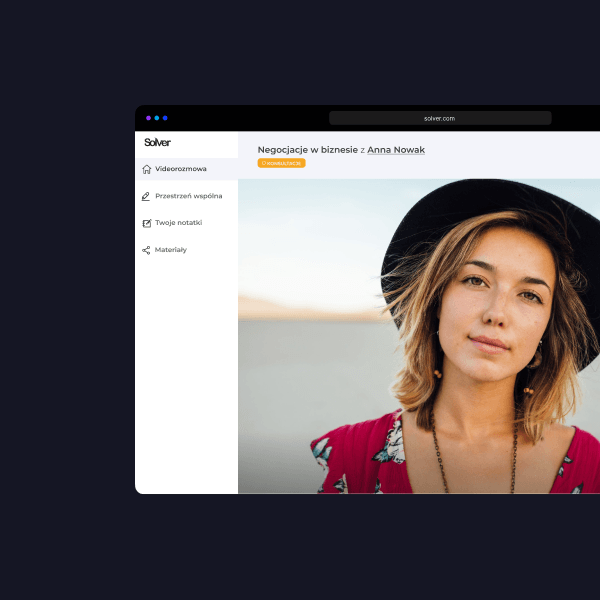Click the orange Konsultacje badge

pos(283,163)
